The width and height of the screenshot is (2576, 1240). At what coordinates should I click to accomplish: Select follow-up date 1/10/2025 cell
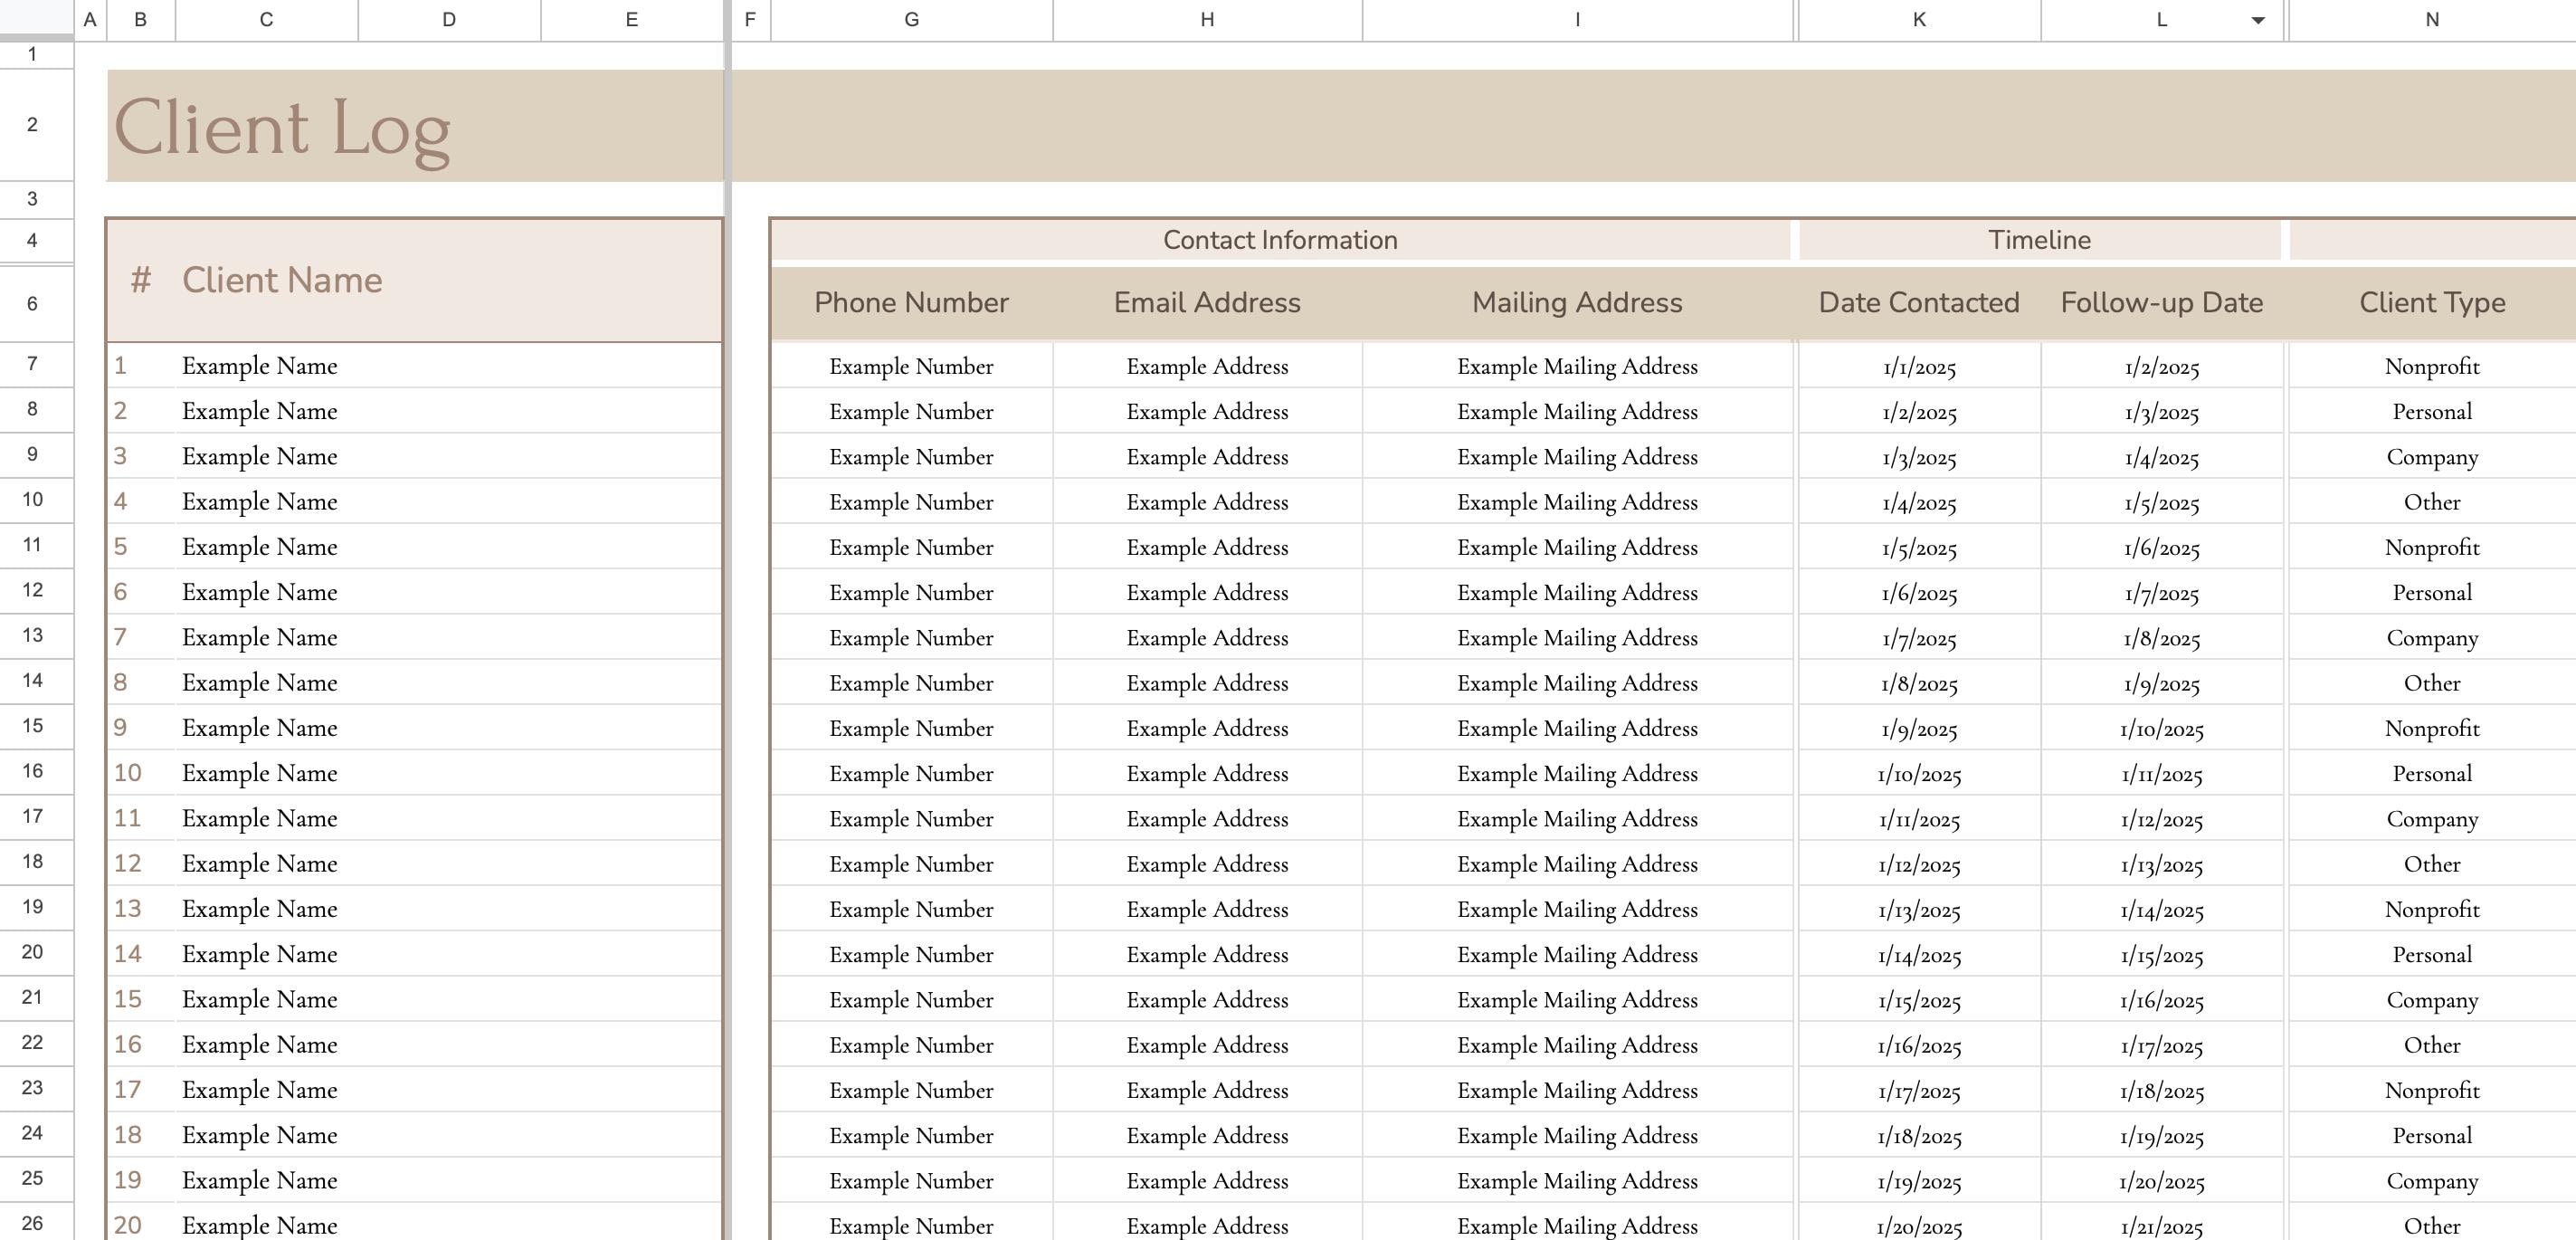click(x=2162, y=729)
